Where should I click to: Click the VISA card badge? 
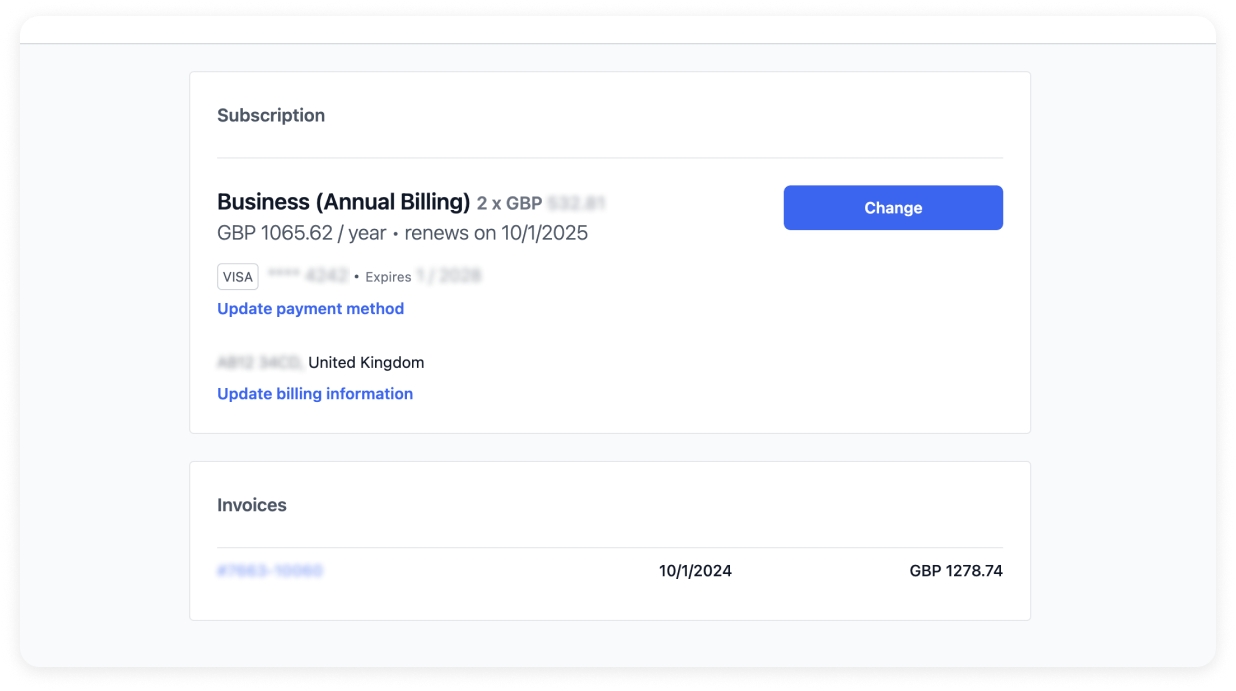[x=238, y=277]
